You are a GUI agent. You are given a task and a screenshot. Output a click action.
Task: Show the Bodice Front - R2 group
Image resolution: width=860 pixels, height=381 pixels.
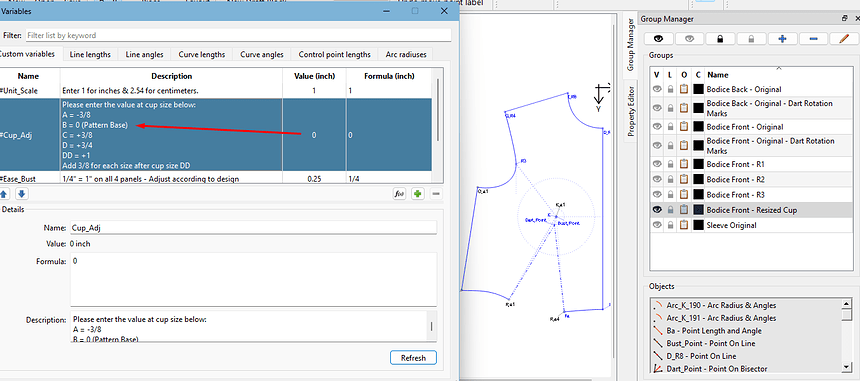[657, 179]
